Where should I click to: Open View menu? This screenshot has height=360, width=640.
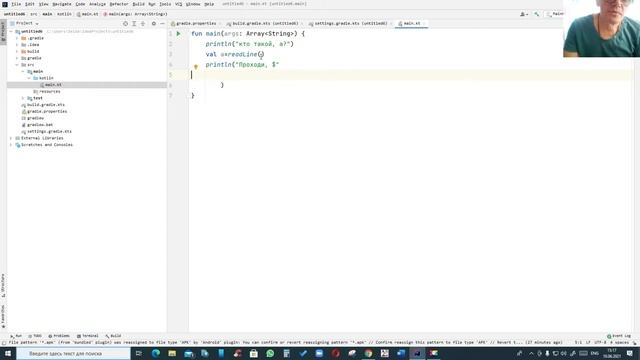(x=43, y=4)
